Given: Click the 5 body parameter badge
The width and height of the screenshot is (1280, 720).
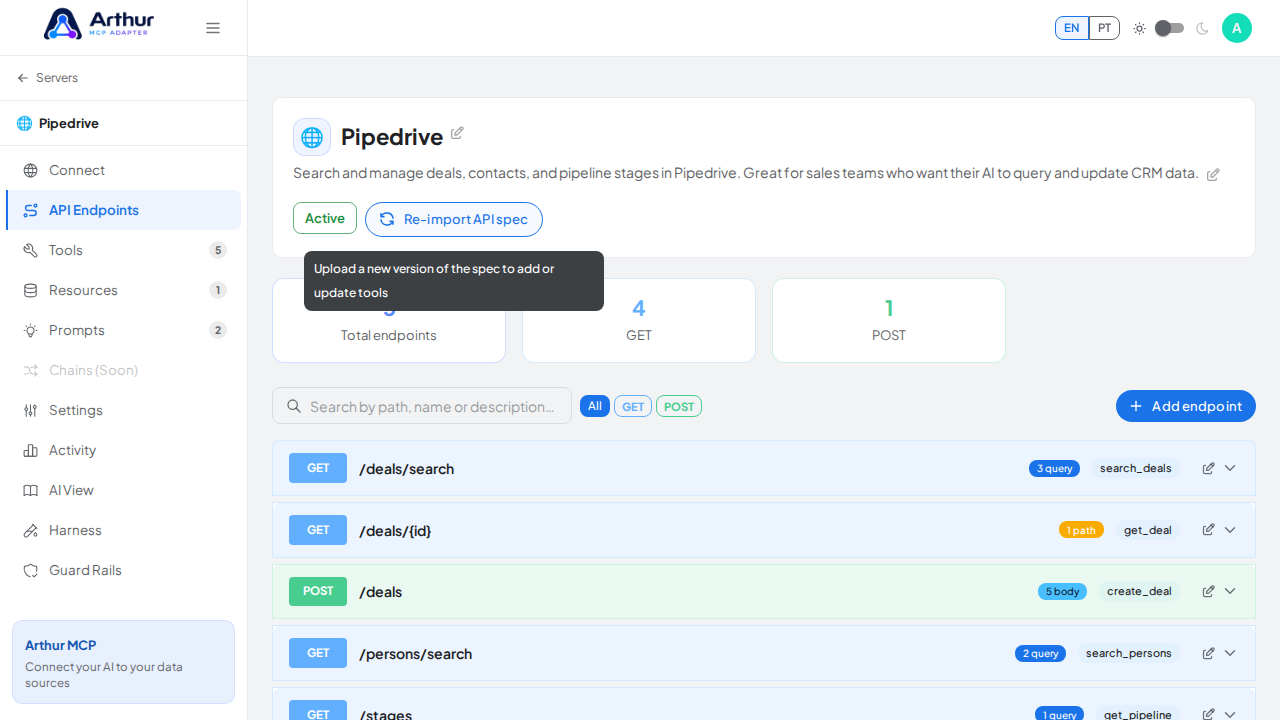Looking at the screenshot, I should click(1062, 591).
